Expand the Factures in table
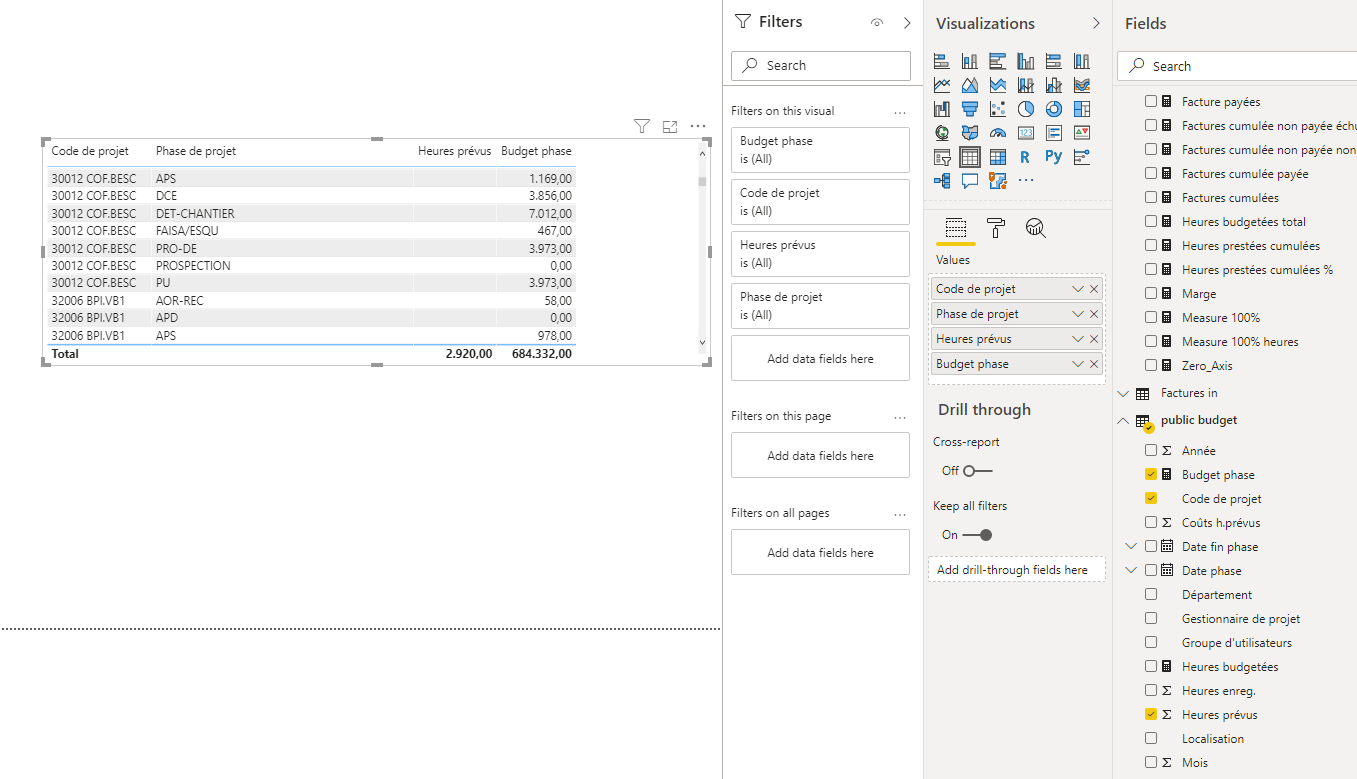The height and width of the screenshot is (779, 1357). click(x=1123, y=394)
